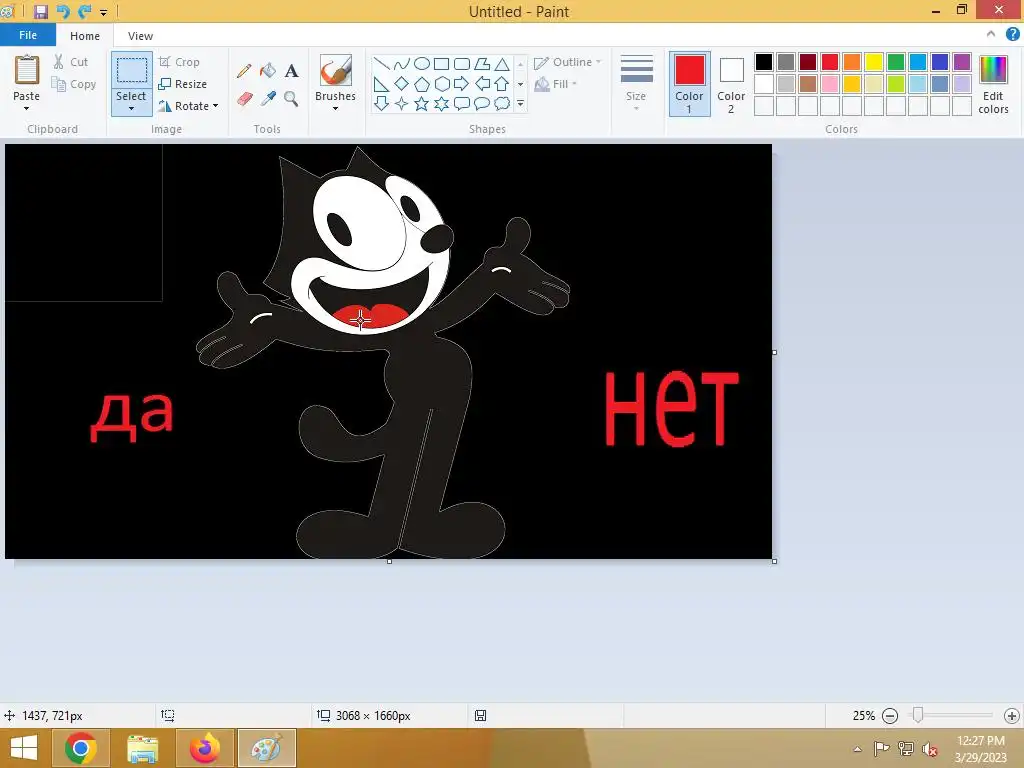Expand the Paste dropdown arrow

[27, 108]
